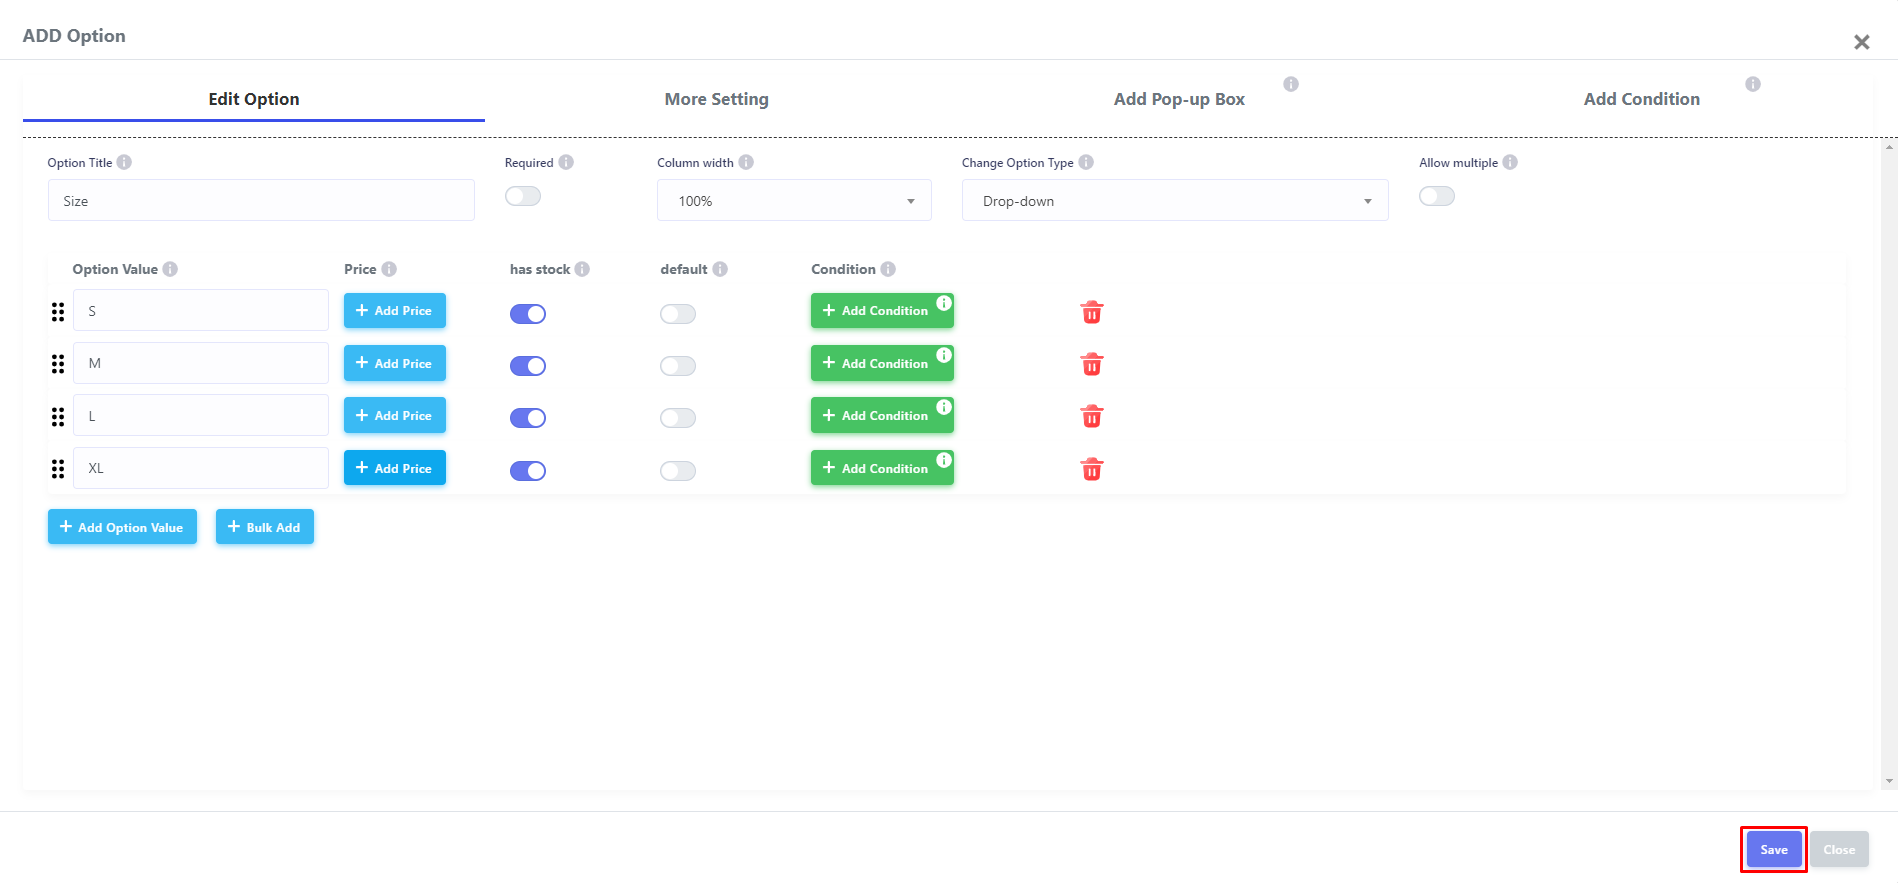Add Condition for the L value
The image size is (1898, 883).
click(x=882, y=415)
